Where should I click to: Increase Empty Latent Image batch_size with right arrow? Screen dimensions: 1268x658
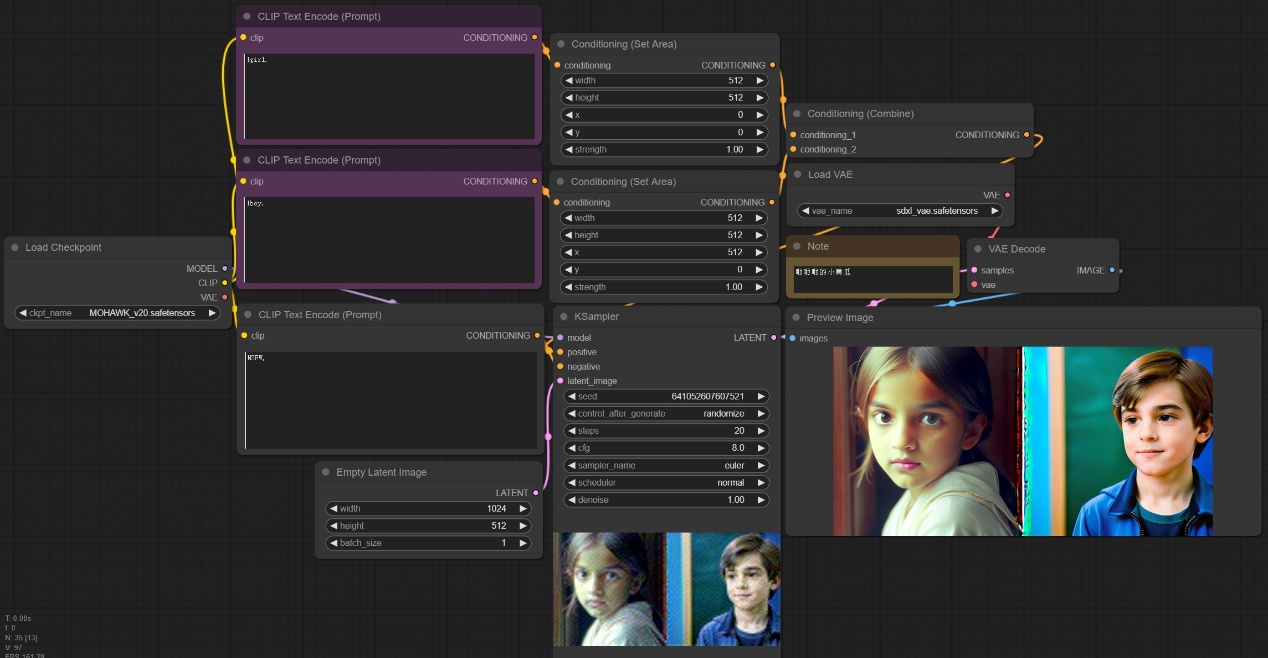click(522, 543)
